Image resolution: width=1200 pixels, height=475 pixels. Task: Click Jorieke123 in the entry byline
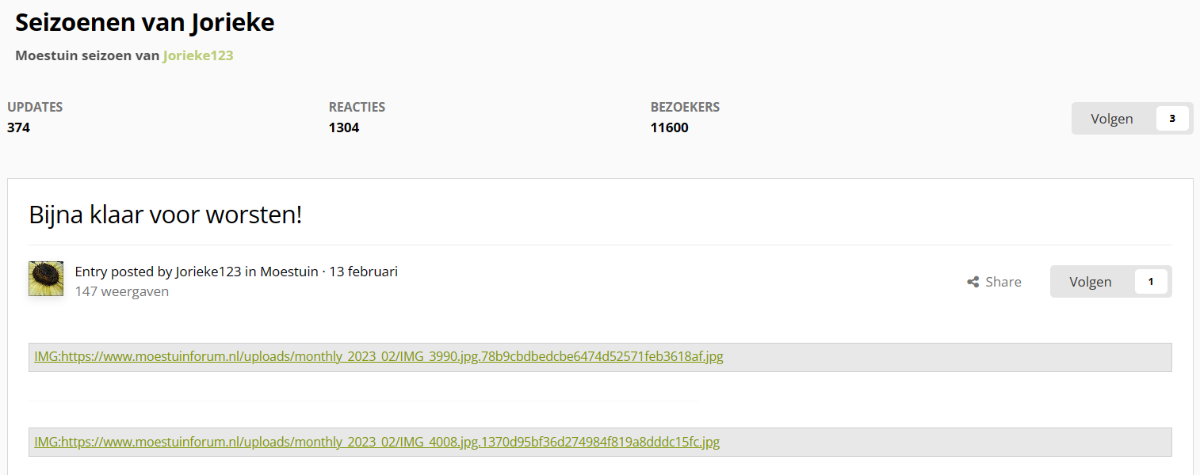pyautogui.click(x=207, y=271)
